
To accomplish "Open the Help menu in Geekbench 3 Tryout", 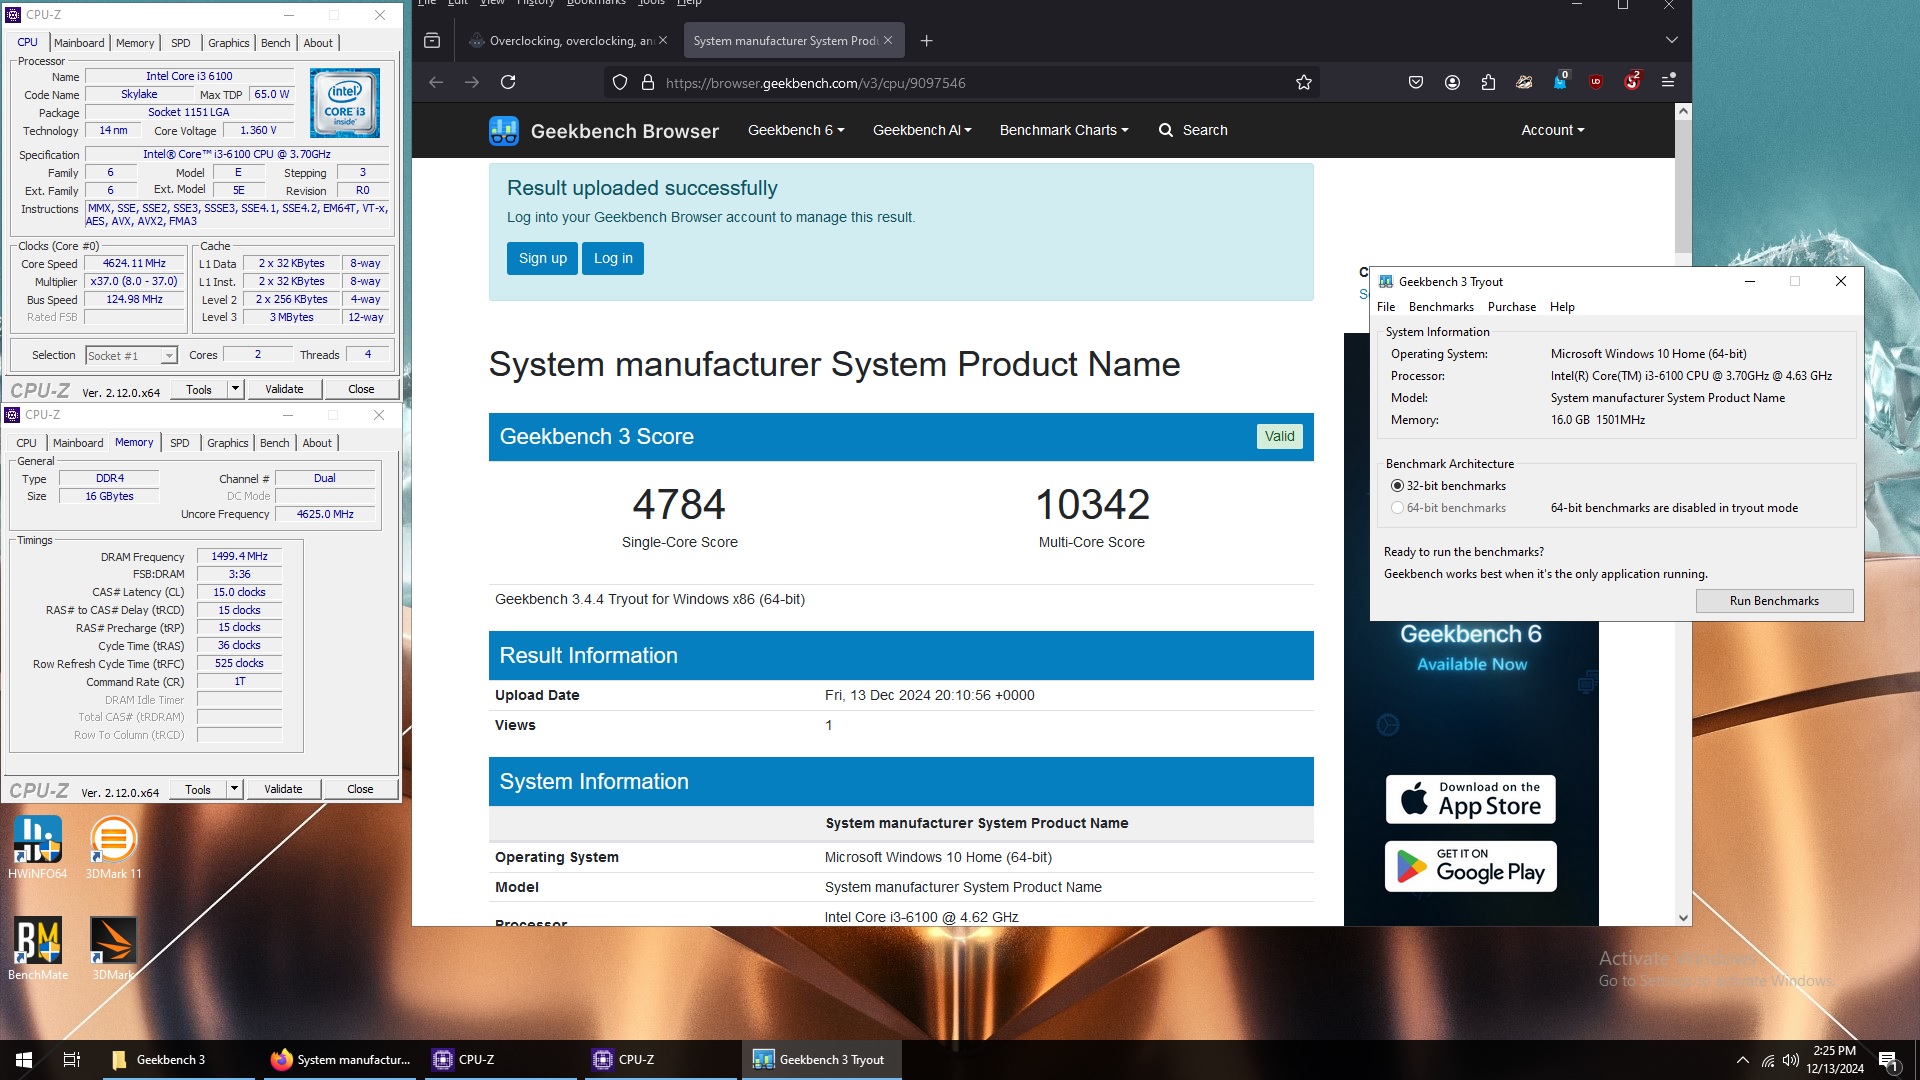I will coord(1562,307).
